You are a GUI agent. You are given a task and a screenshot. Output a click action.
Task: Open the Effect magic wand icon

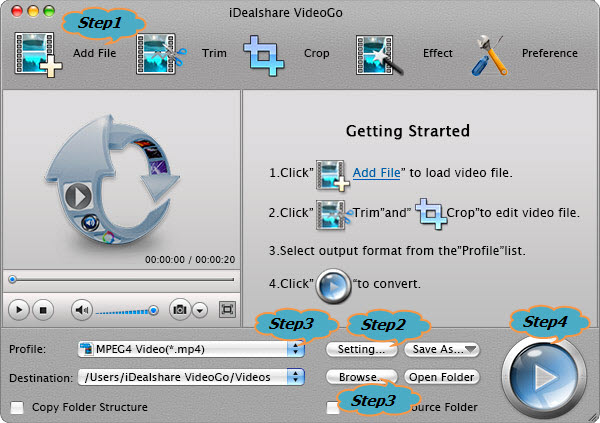[378, 55]
